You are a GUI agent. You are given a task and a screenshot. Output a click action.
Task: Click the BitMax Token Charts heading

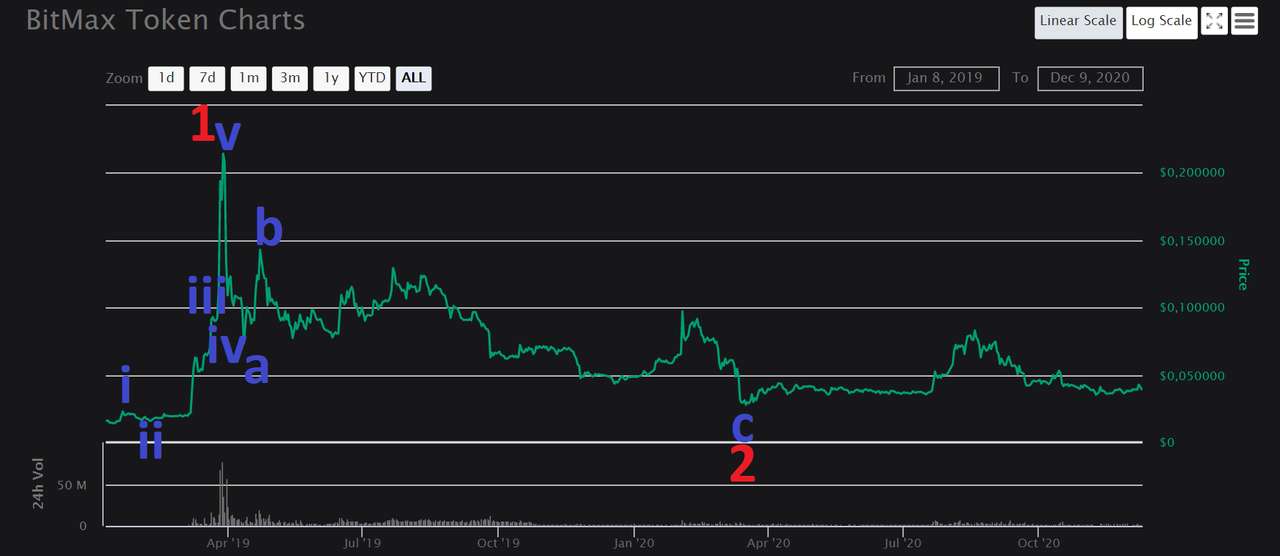(166, 20)
